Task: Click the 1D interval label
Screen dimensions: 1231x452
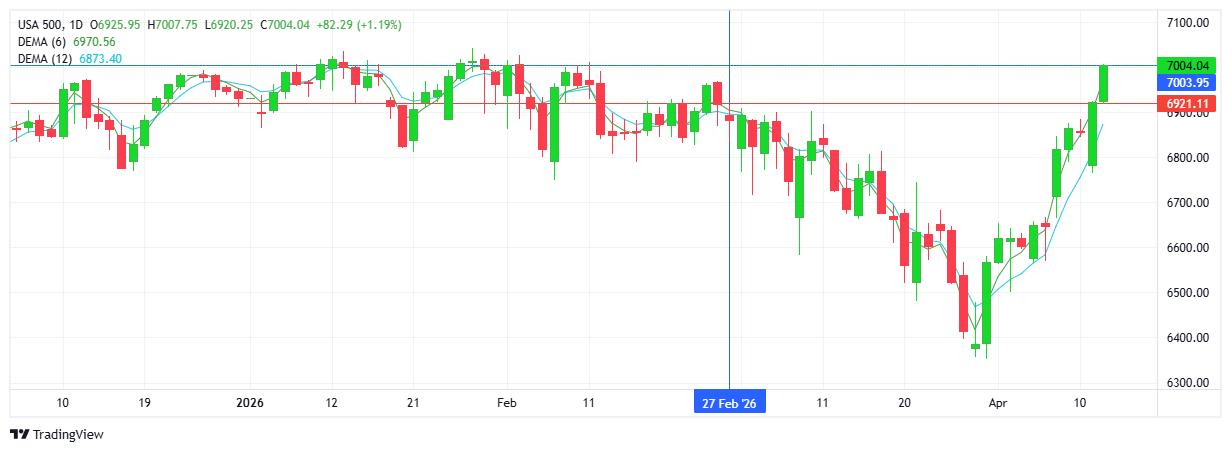Action: point(77,23)
